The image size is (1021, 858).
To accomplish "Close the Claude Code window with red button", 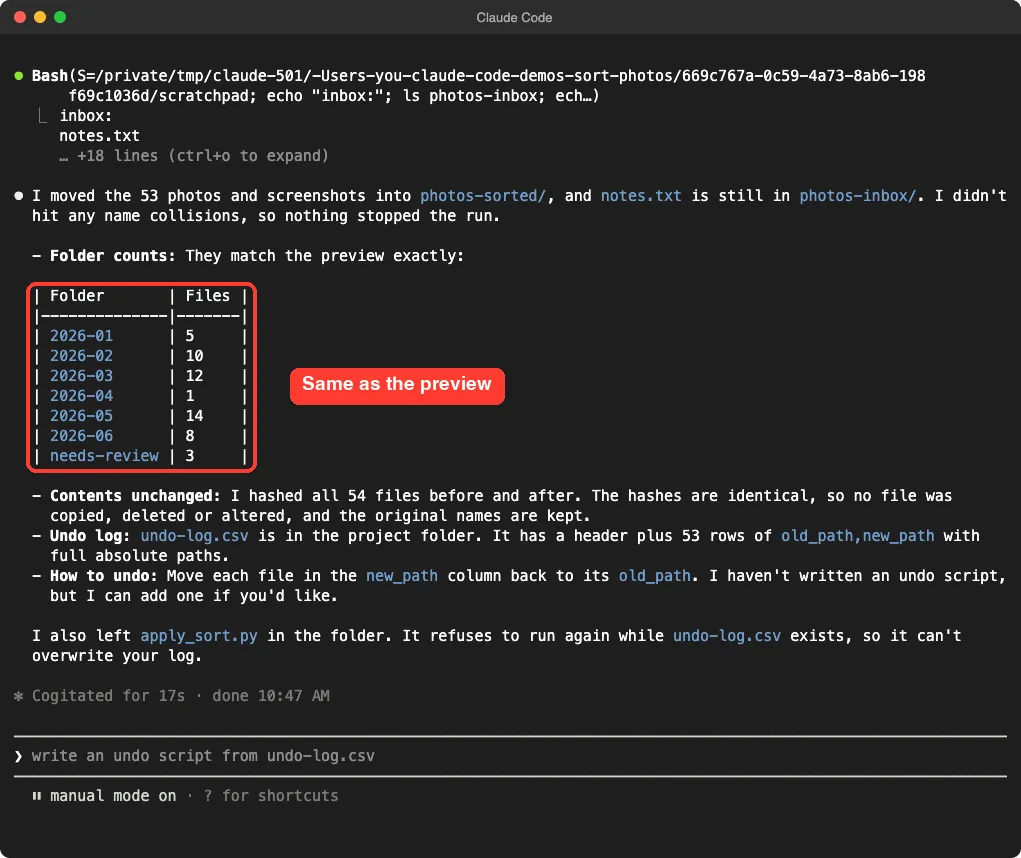I will 20,18.
